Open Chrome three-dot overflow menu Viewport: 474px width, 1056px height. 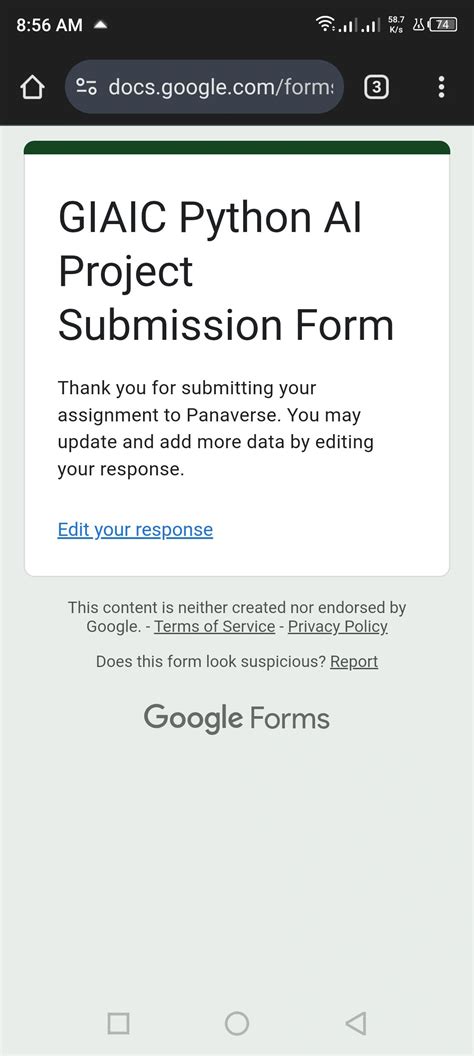(441, 87)
